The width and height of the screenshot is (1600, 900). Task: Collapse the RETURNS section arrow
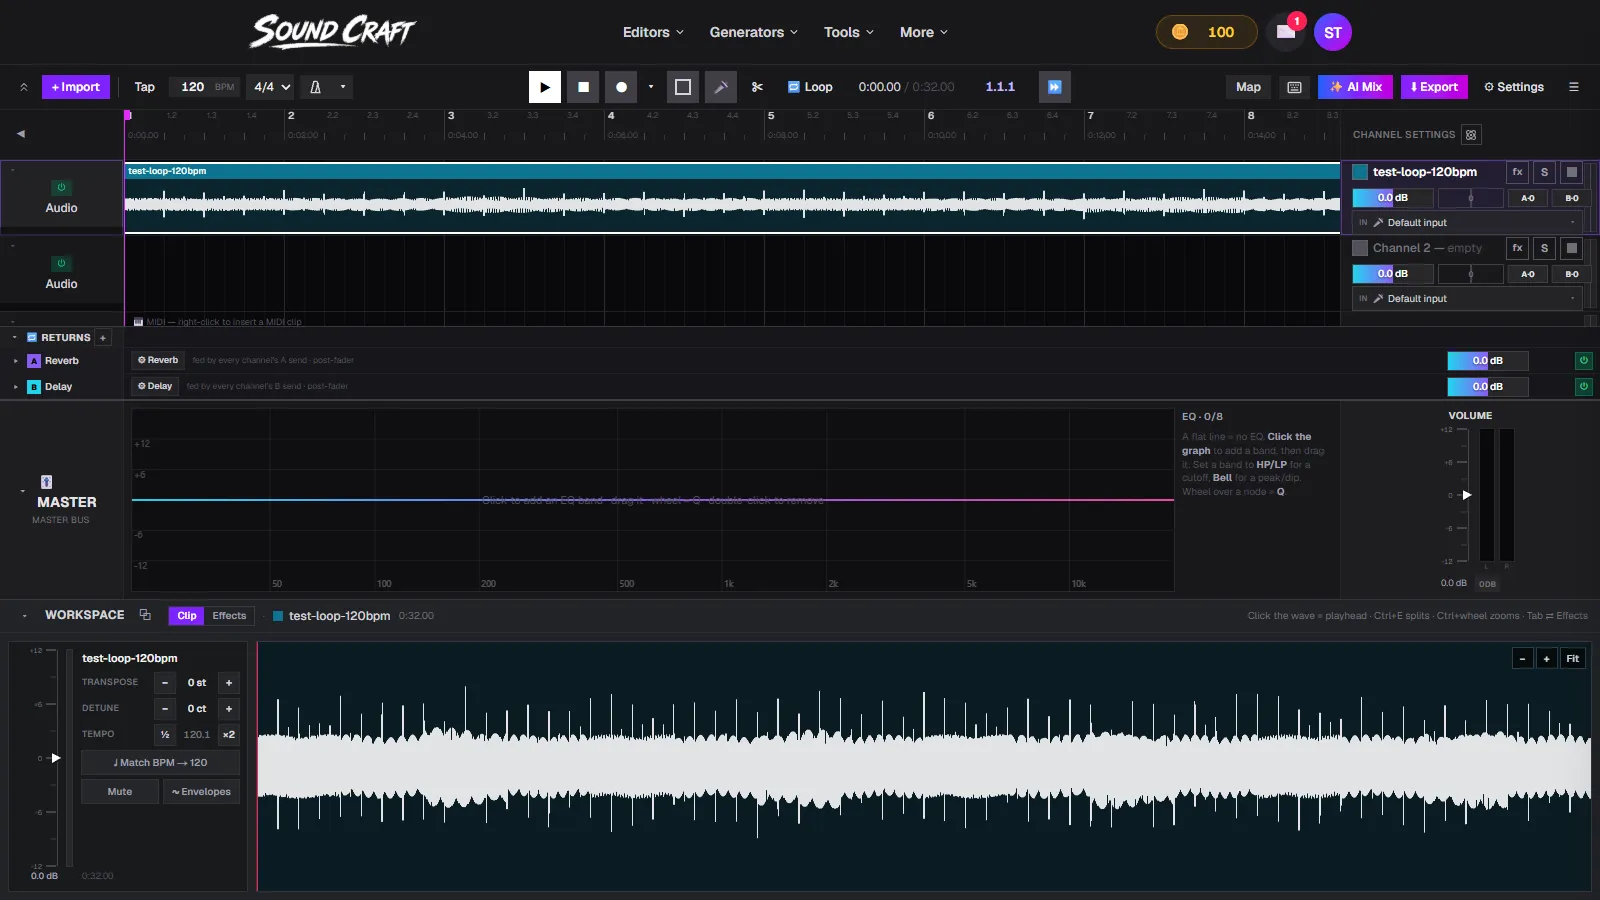point(15,338)
